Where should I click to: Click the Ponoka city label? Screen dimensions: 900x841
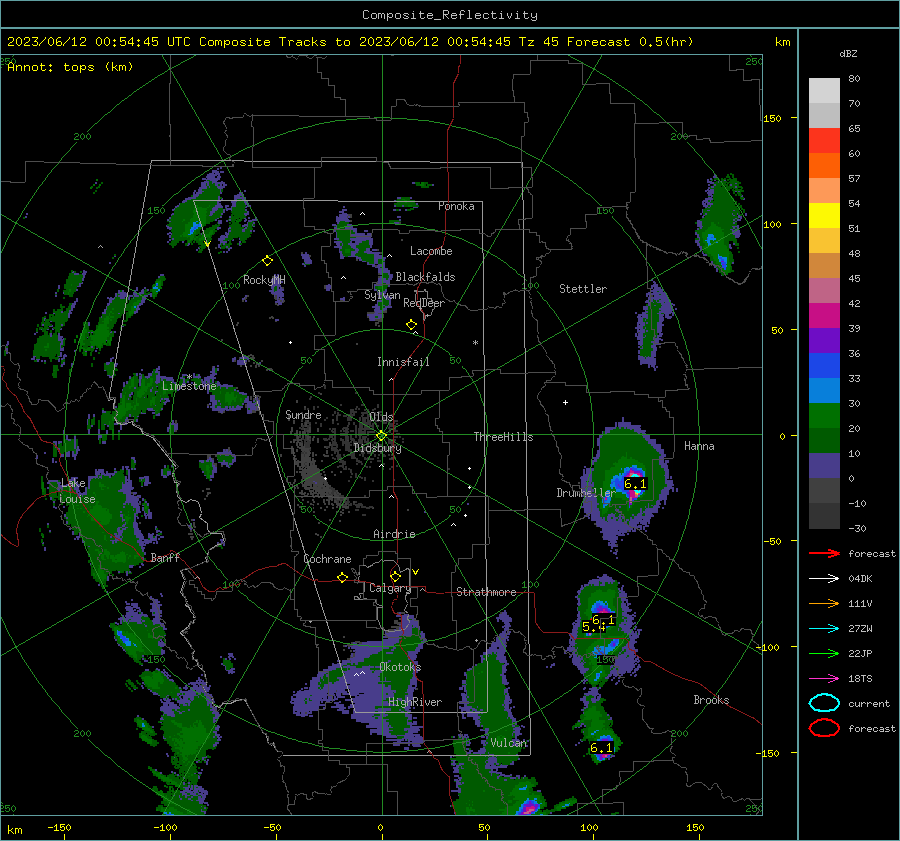456,206
